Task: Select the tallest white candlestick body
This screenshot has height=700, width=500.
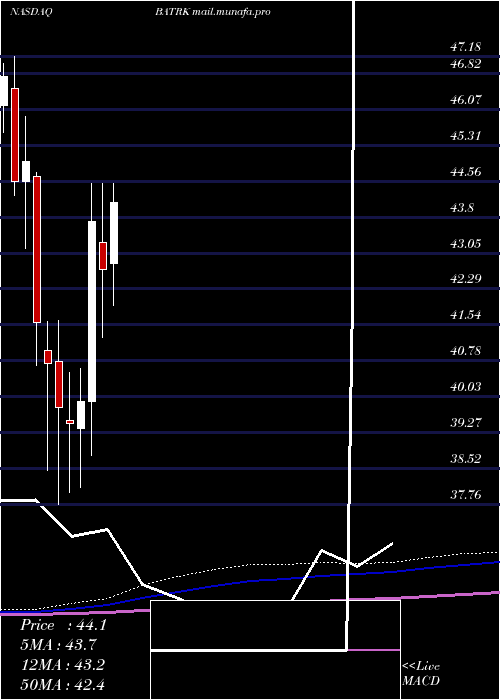Action: click(x=92, y=311)
